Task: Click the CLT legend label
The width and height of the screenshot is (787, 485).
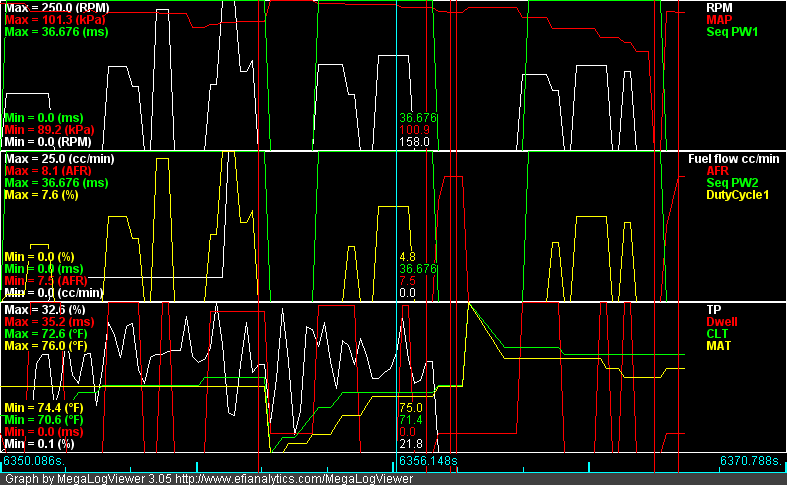Action: tap(718, 334)
